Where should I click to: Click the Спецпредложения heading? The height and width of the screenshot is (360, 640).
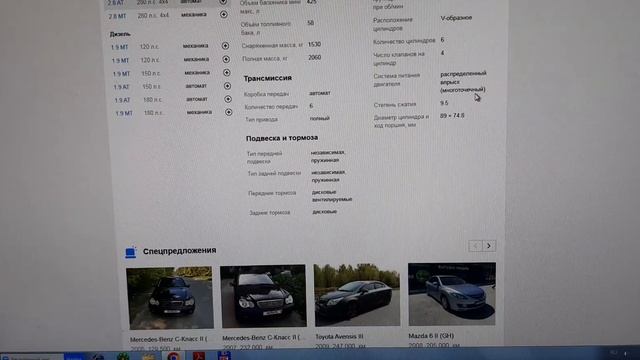180,251
